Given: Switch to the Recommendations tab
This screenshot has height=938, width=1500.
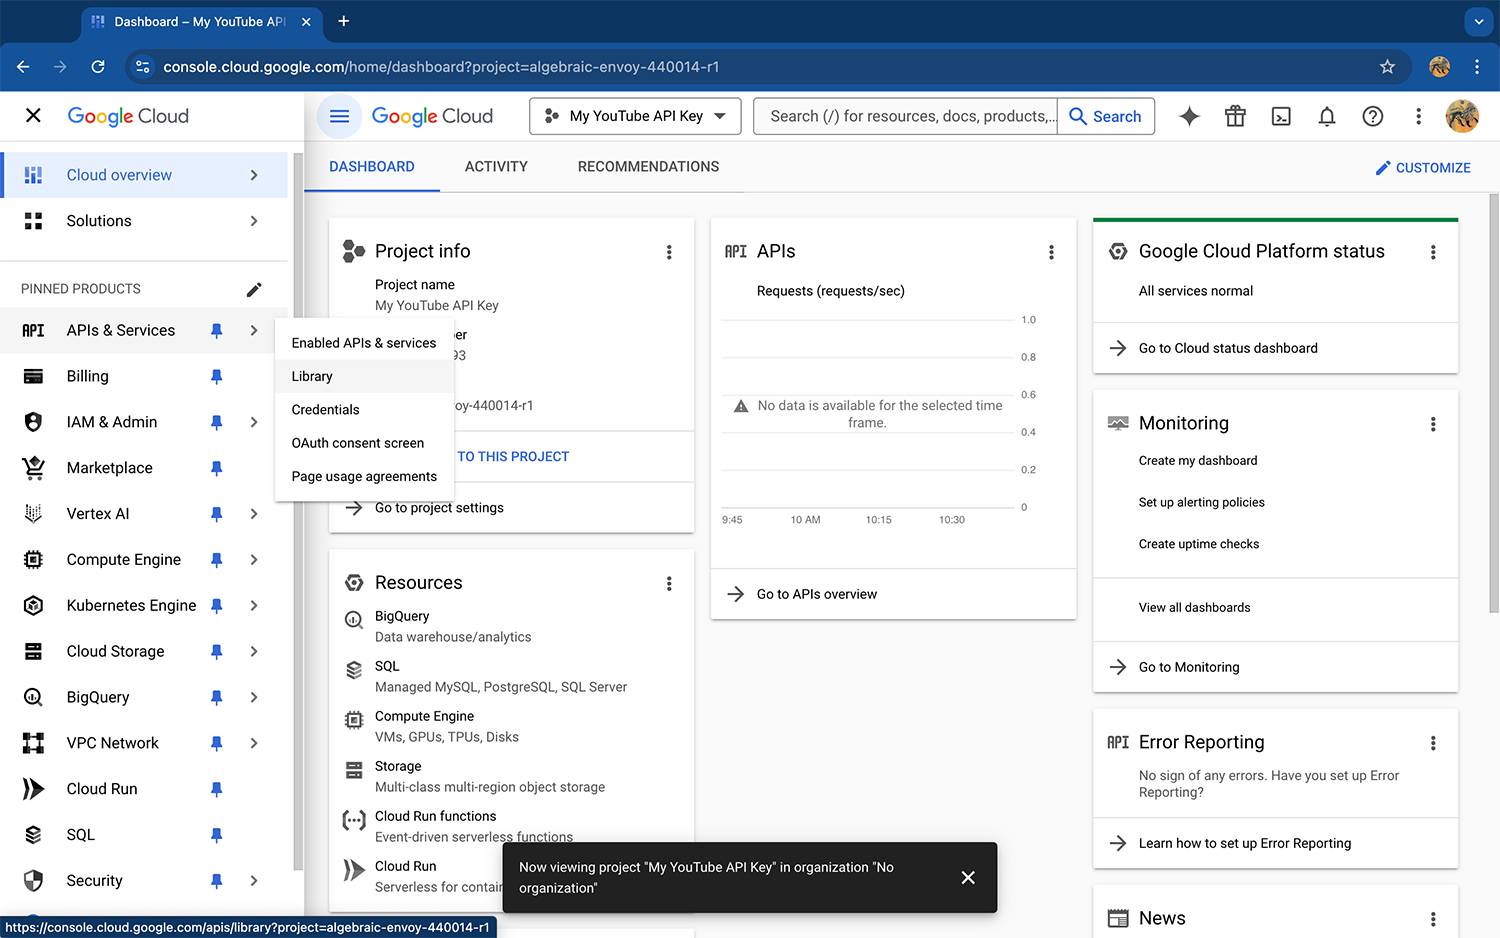Looking at the screenshot, I should (x=648, y=167).
